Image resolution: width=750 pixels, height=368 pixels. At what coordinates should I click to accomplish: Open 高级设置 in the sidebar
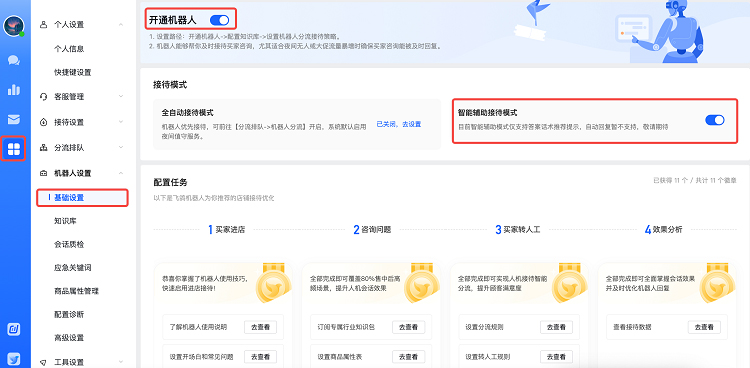69,338
